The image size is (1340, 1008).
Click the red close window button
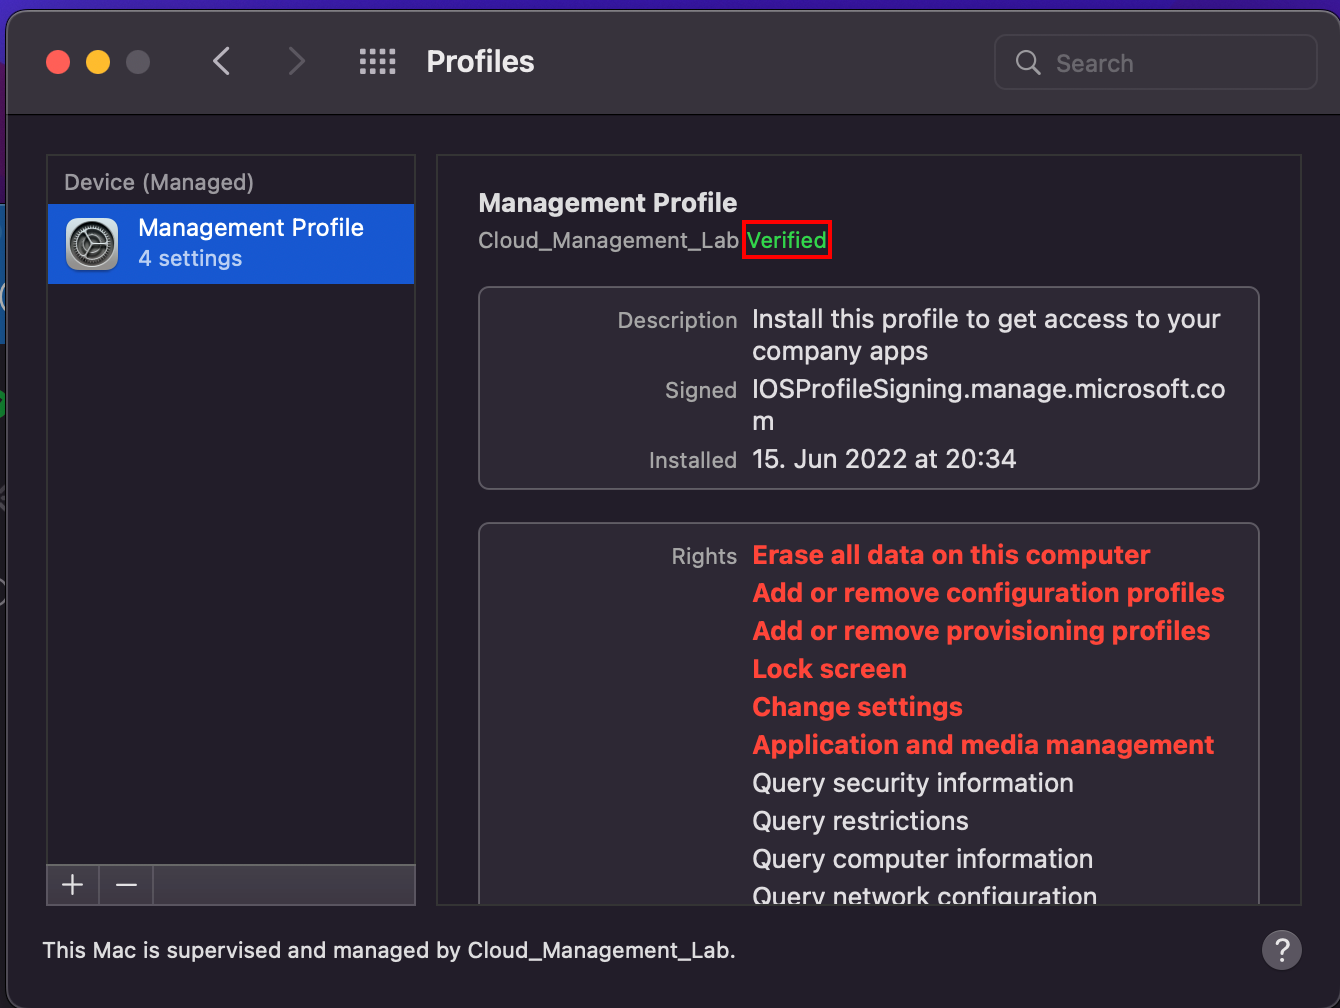58,62
